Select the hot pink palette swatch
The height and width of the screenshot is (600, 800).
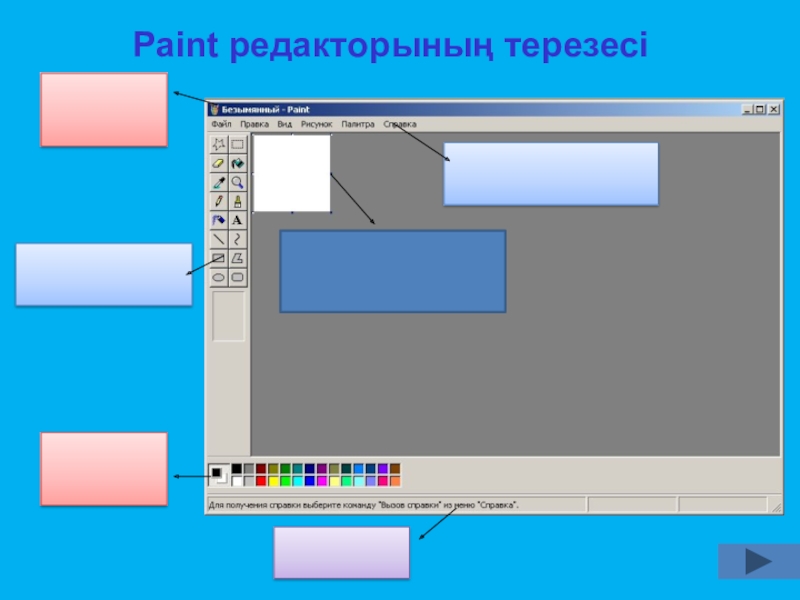[x=383, y=481]
